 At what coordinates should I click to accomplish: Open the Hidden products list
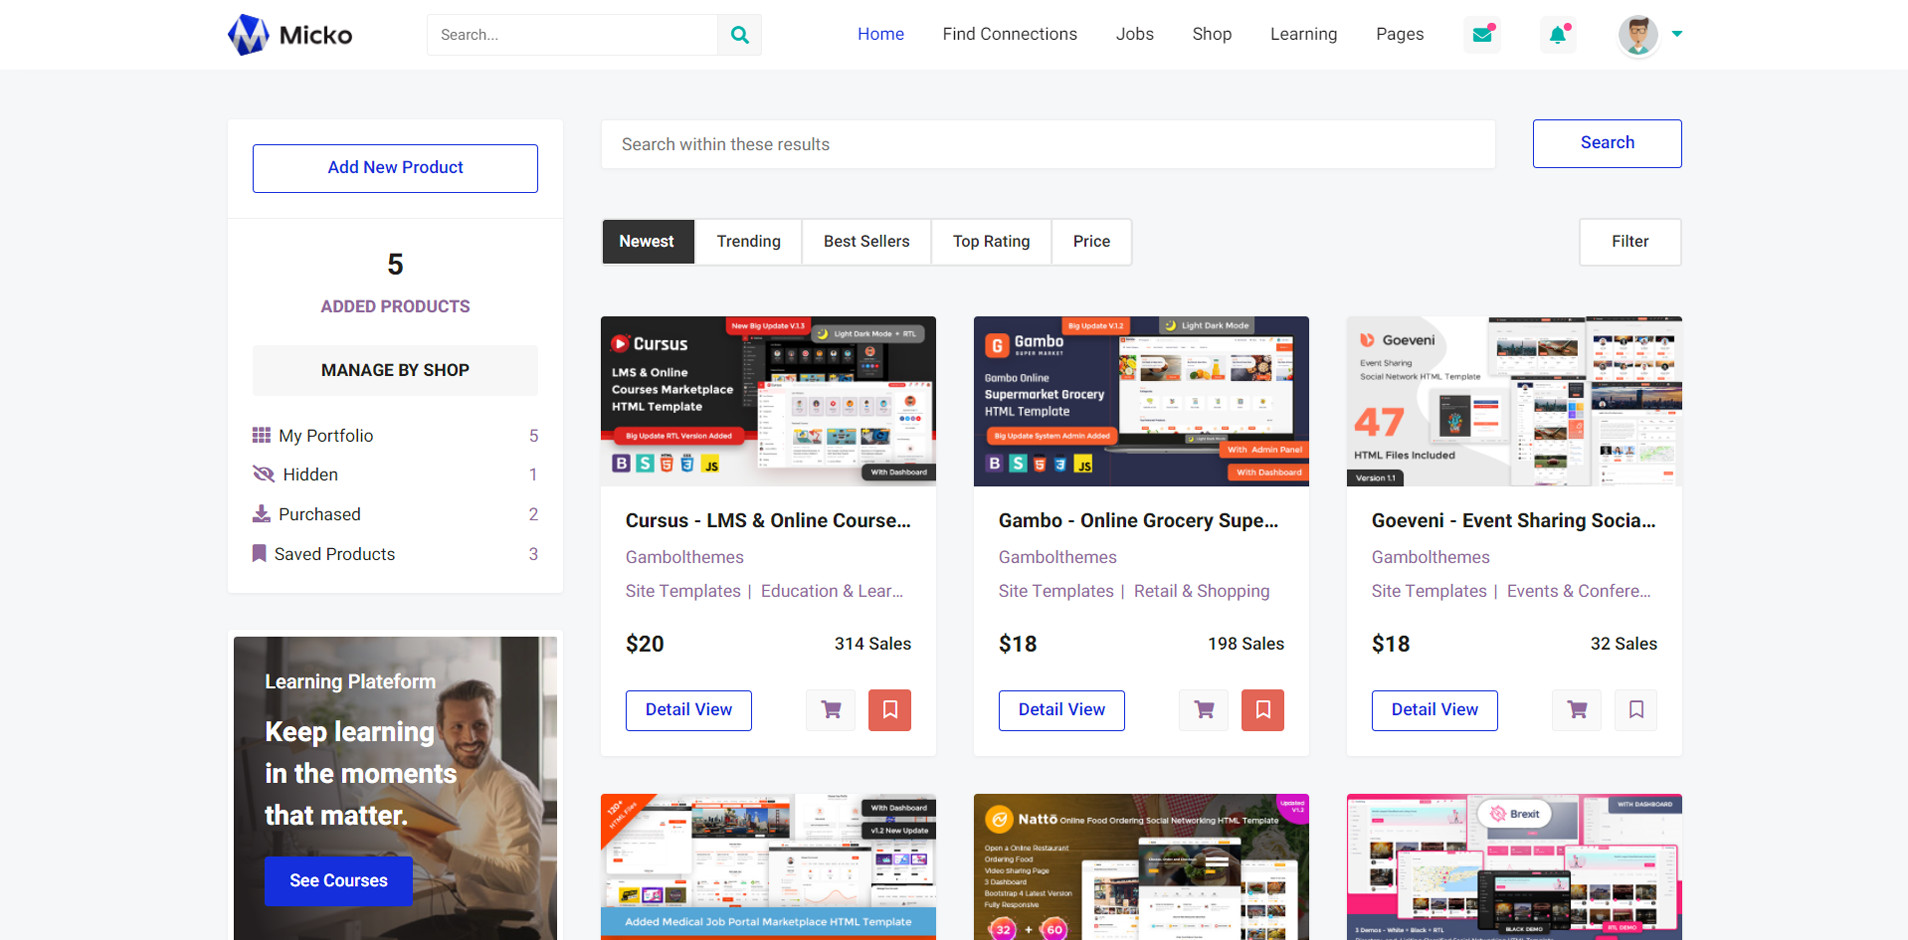(310, 475)
